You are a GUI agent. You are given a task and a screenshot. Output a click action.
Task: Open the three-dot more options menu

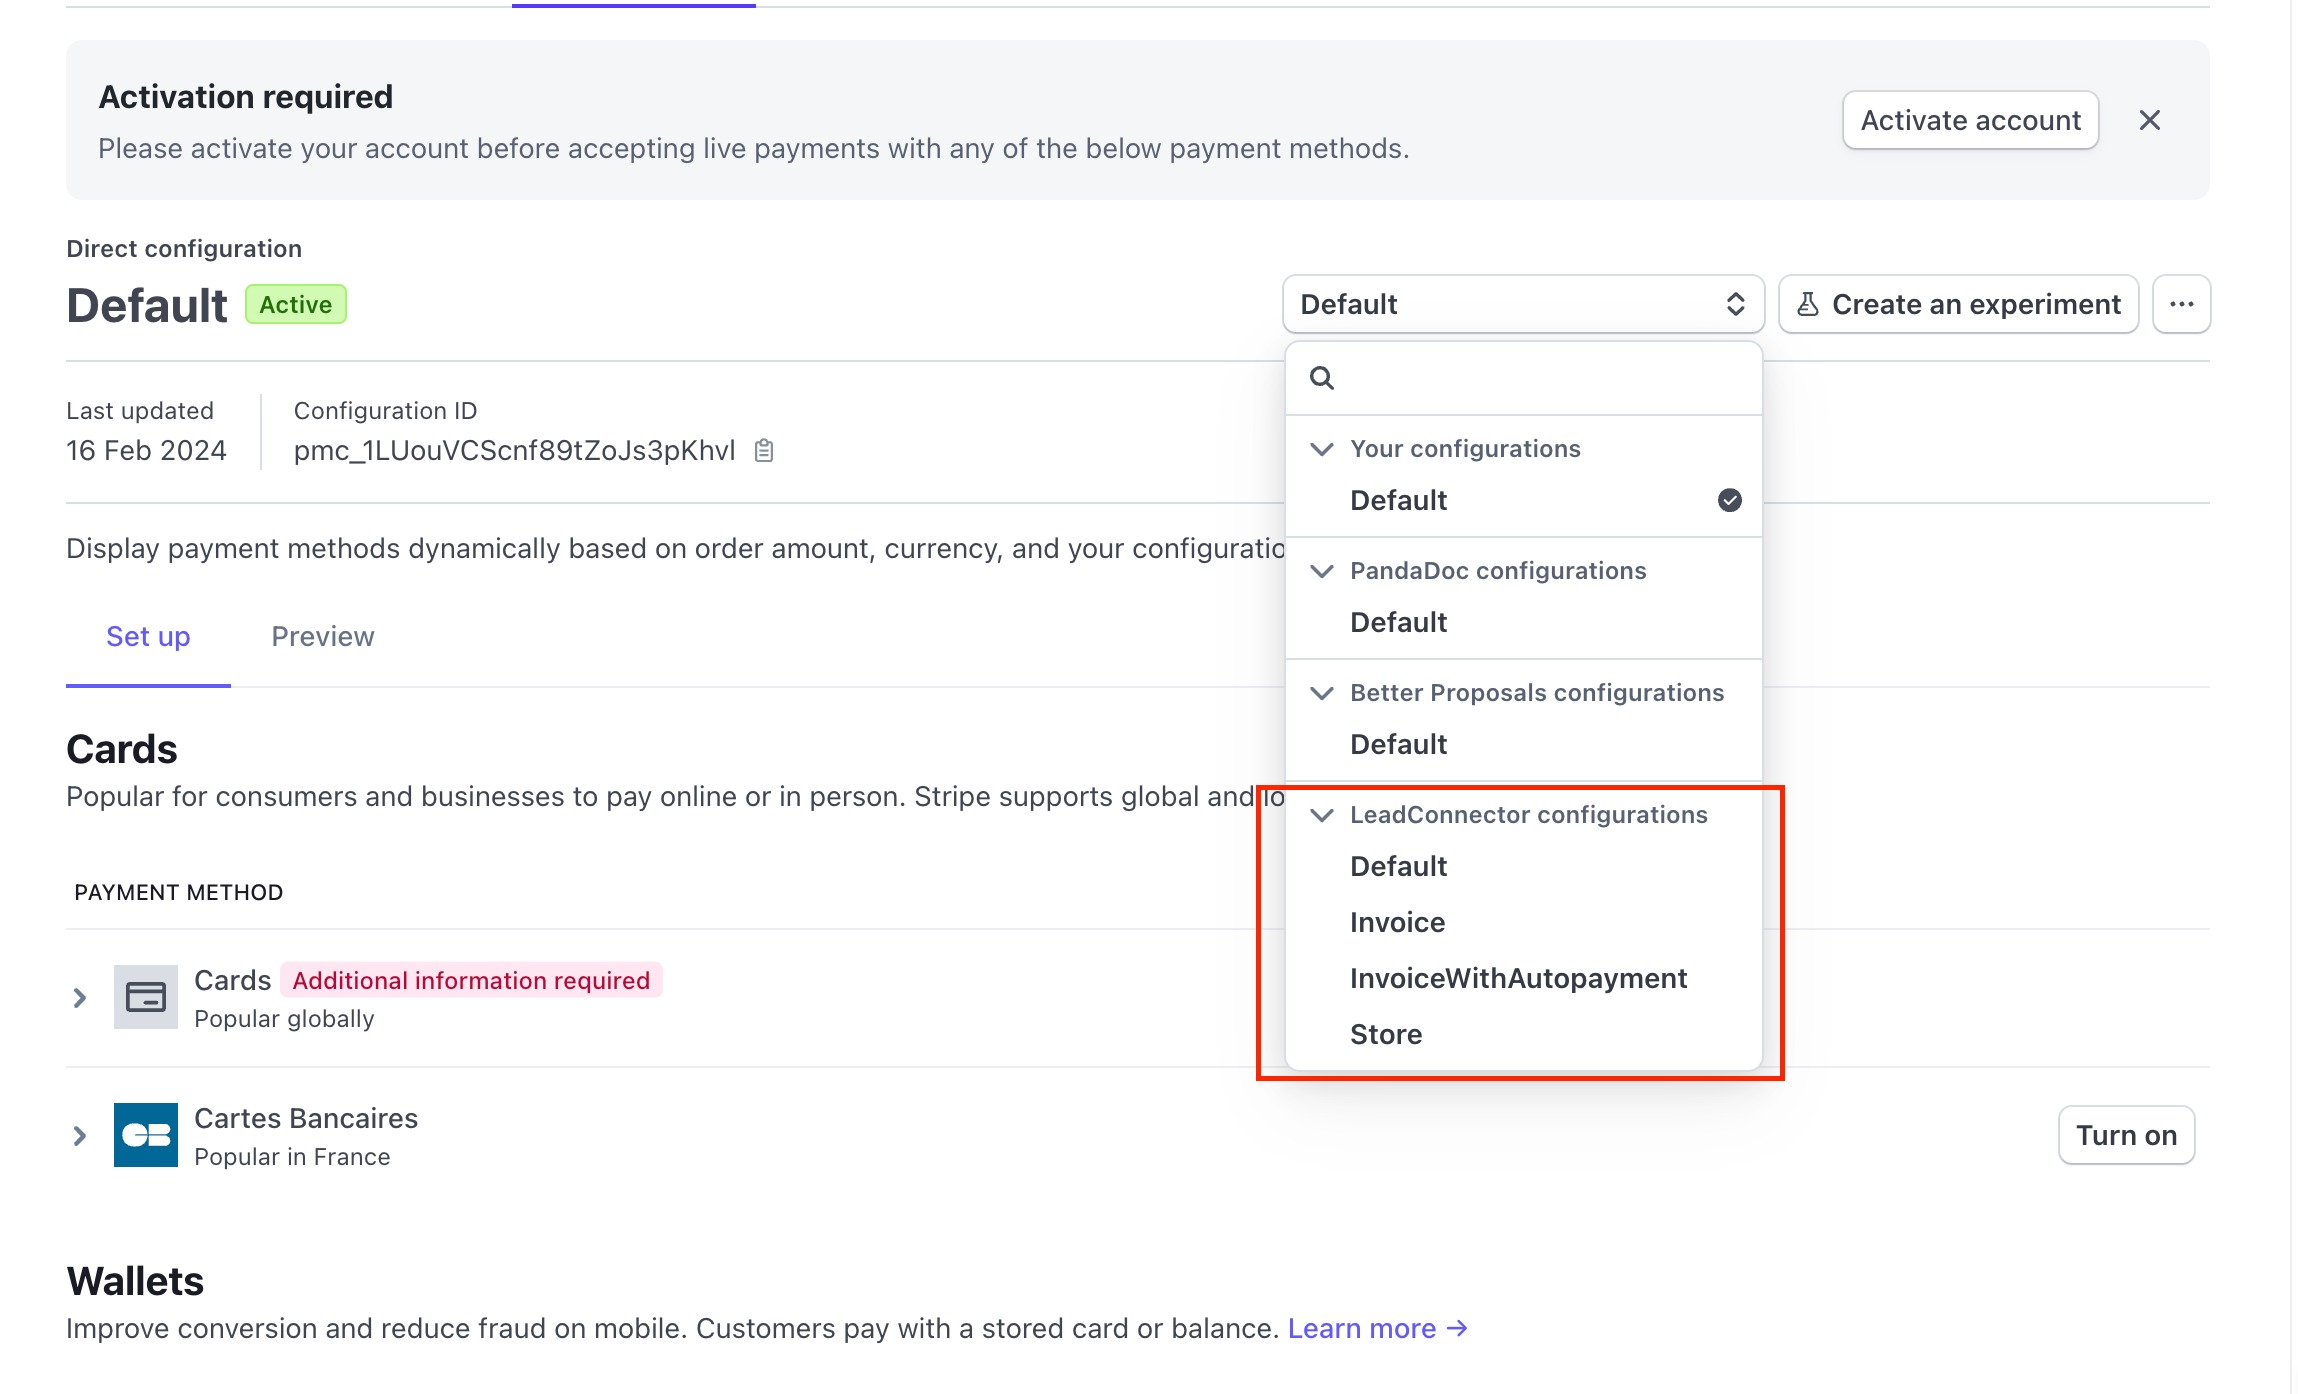2181,304
